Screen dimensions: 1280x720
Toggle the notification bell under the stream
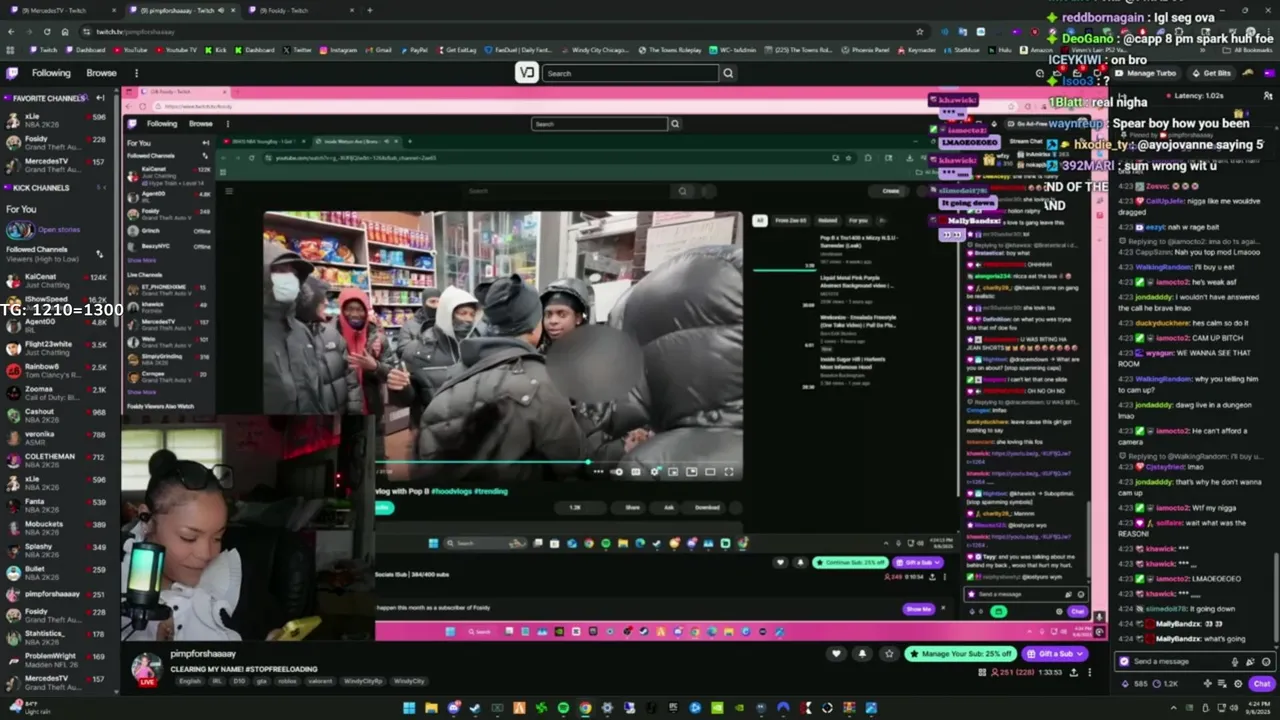click(x=862, y=654)
